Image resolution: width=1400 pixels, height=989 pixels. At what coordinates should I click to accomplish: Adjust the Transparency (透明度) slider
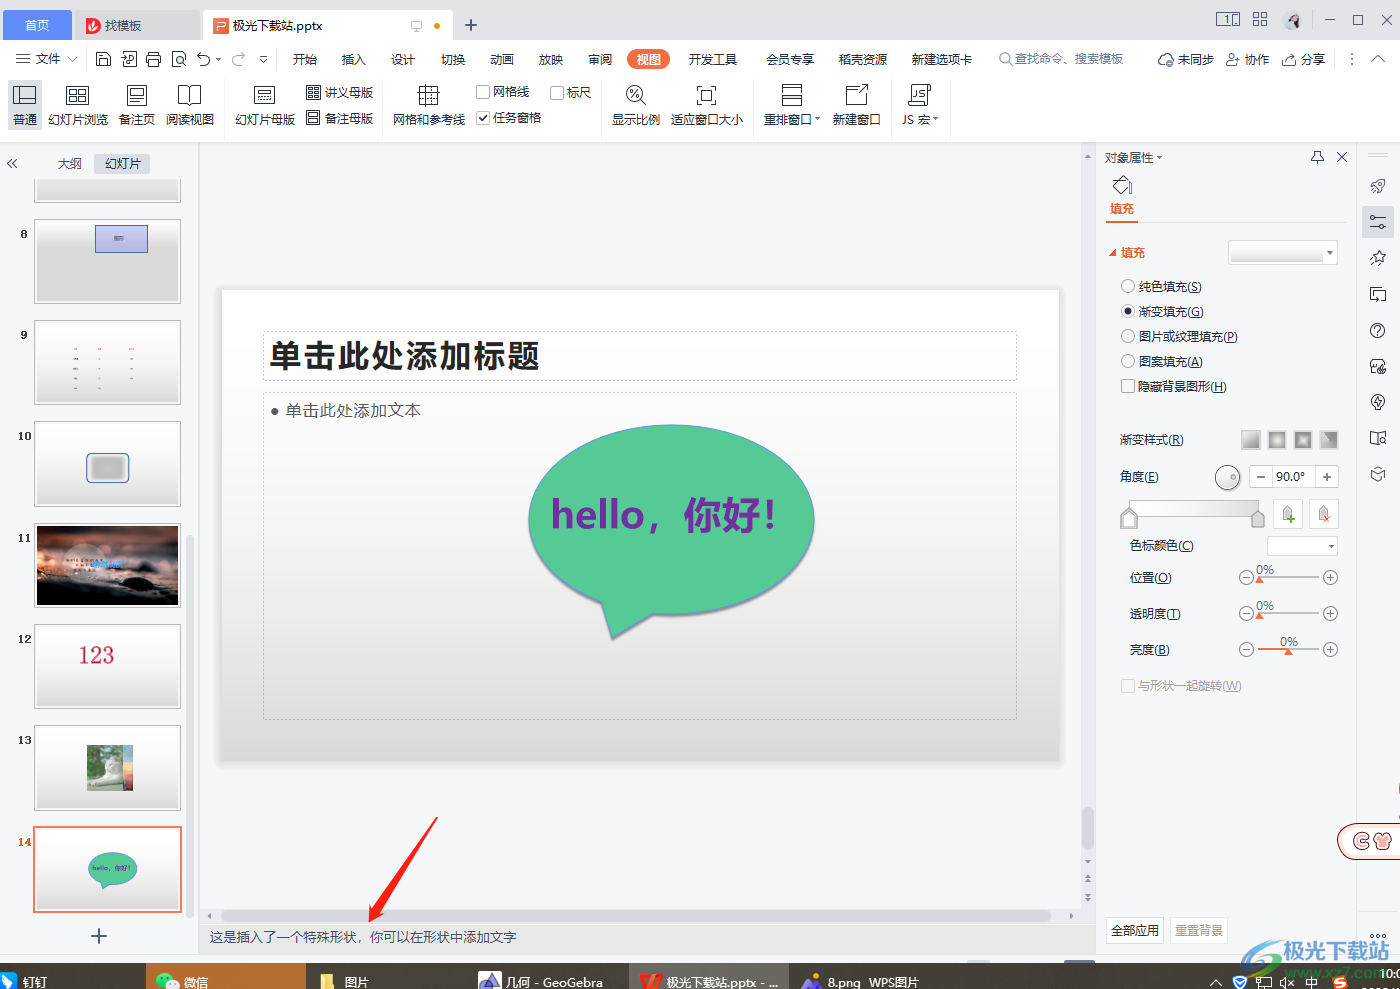pyautogui.click(x=1288, y=614)
